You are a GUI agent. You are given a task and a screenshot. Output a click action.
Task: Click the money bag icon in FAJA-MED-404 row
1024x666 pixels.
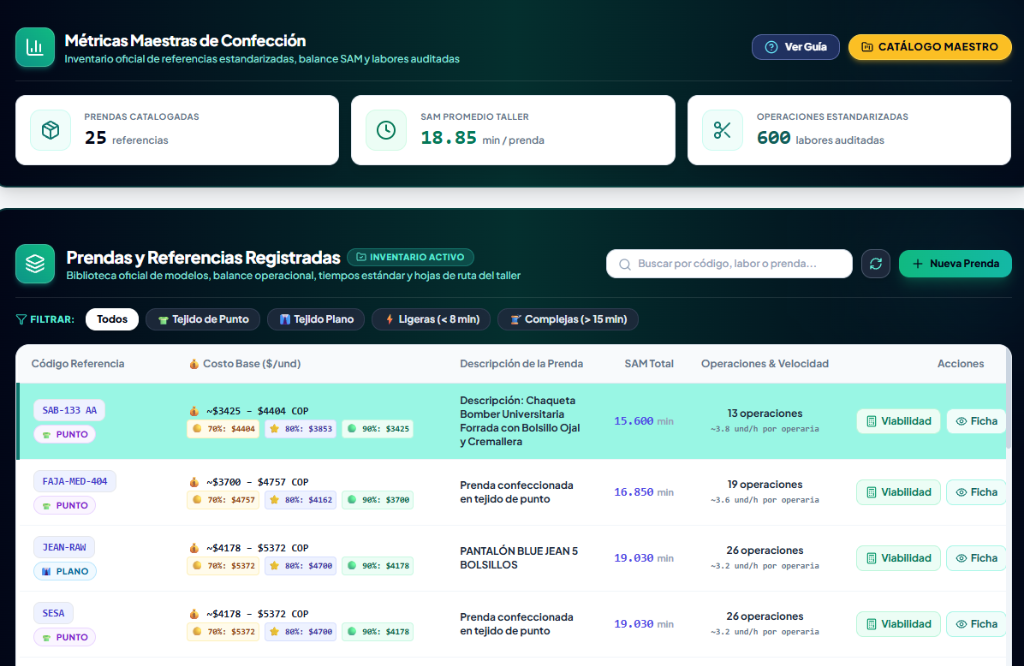(x=194, y=482)
